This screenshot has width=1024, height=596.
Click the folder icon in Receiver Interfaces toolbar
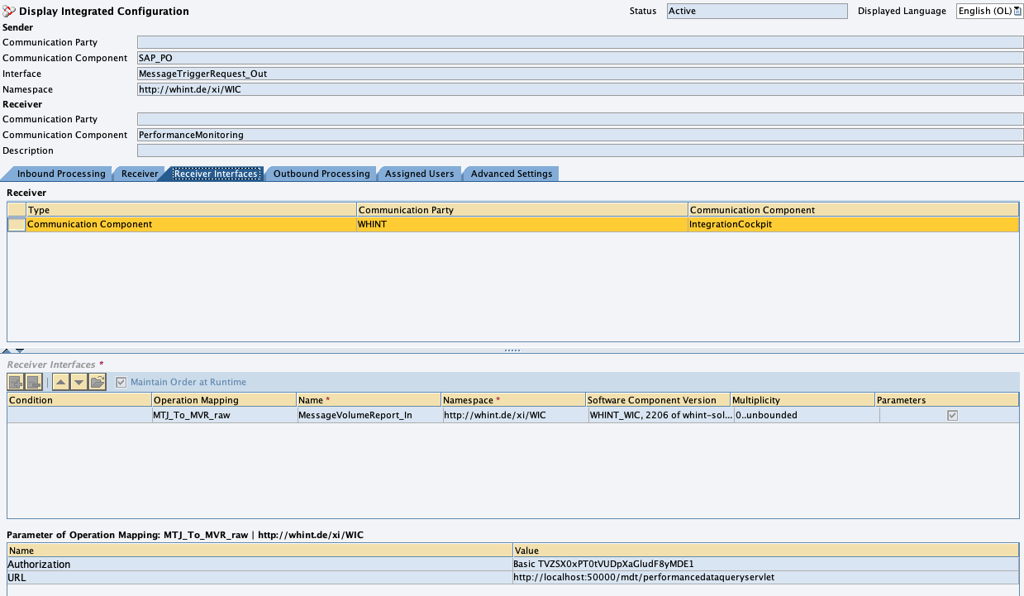(x=97, y=382)
